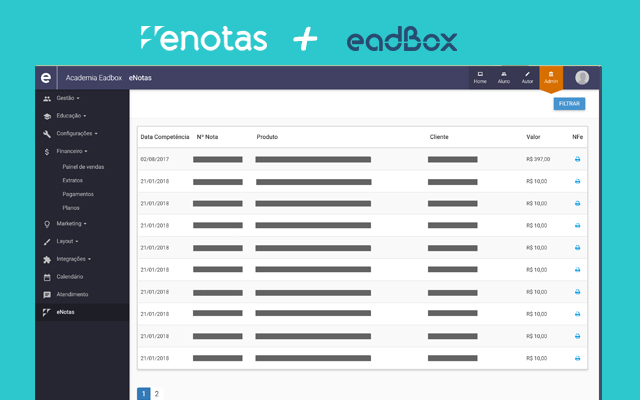This screenshot has width=640, height=400.
Task: Click the Atendimento chat icon
Action: [x=47, y=295]
